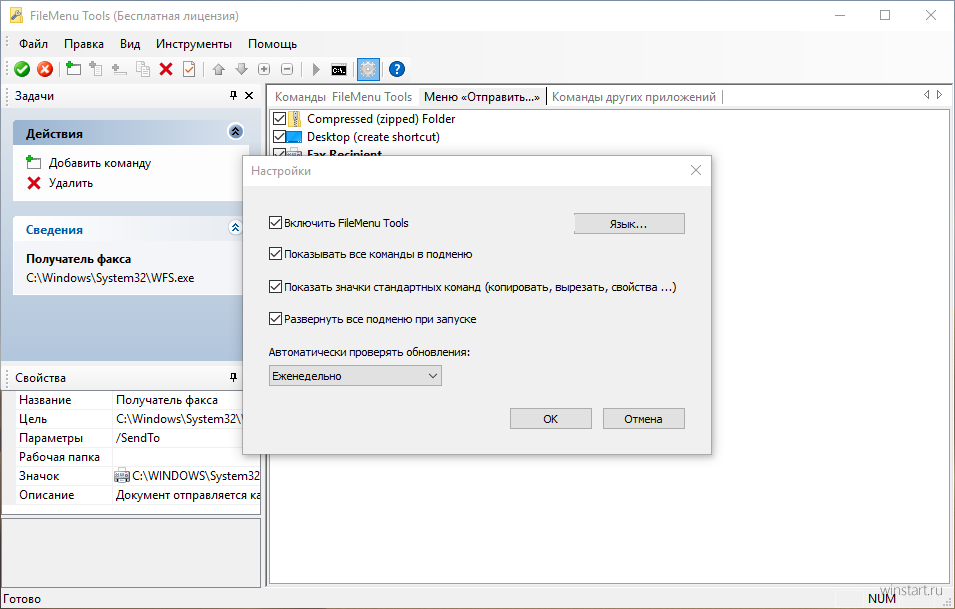Image resolution: width=955 pixels, height=609 pixels.
Task: Uncheck the Compressed (zipped) Folder checkbox
Action: (280, 119)
